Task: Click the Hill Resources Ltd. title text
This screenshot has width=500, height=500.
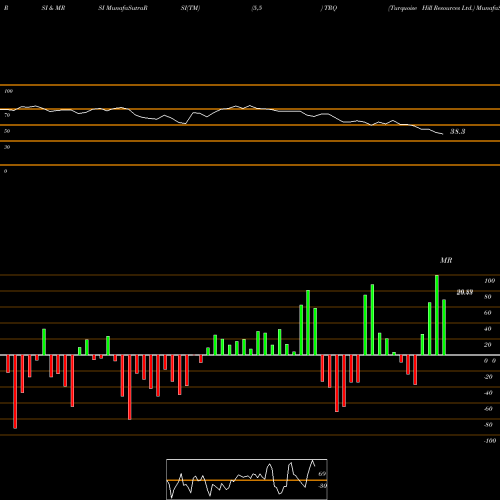Action: 448,8
